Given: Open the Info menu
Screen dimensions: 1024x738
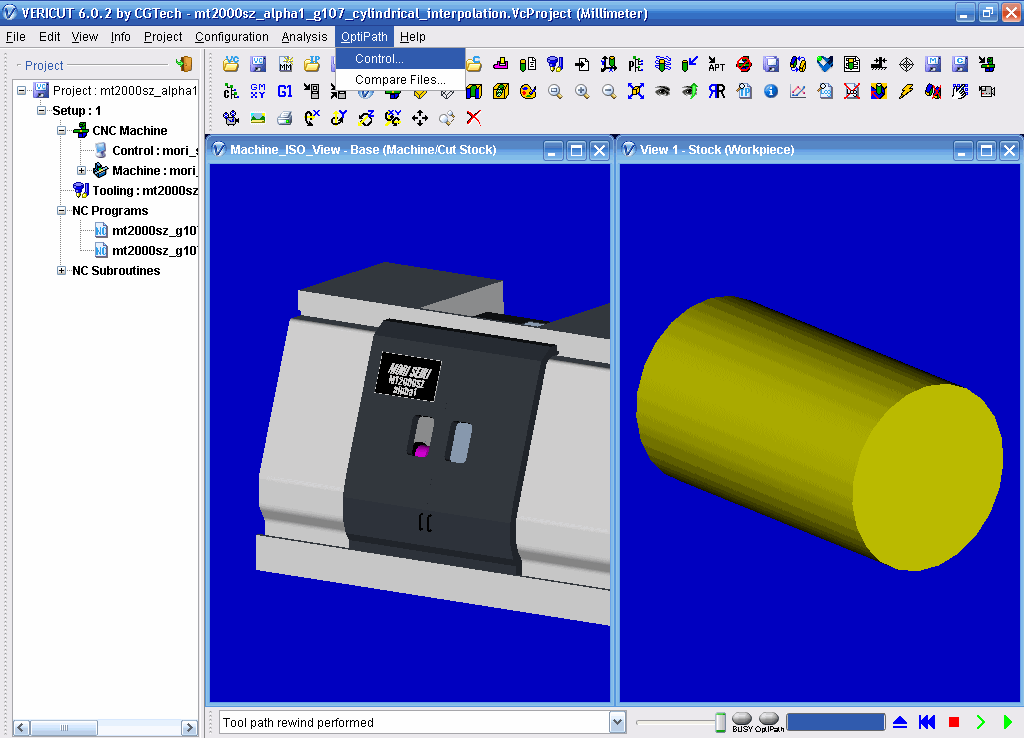Looking at the screenshot, I should 121,37.
